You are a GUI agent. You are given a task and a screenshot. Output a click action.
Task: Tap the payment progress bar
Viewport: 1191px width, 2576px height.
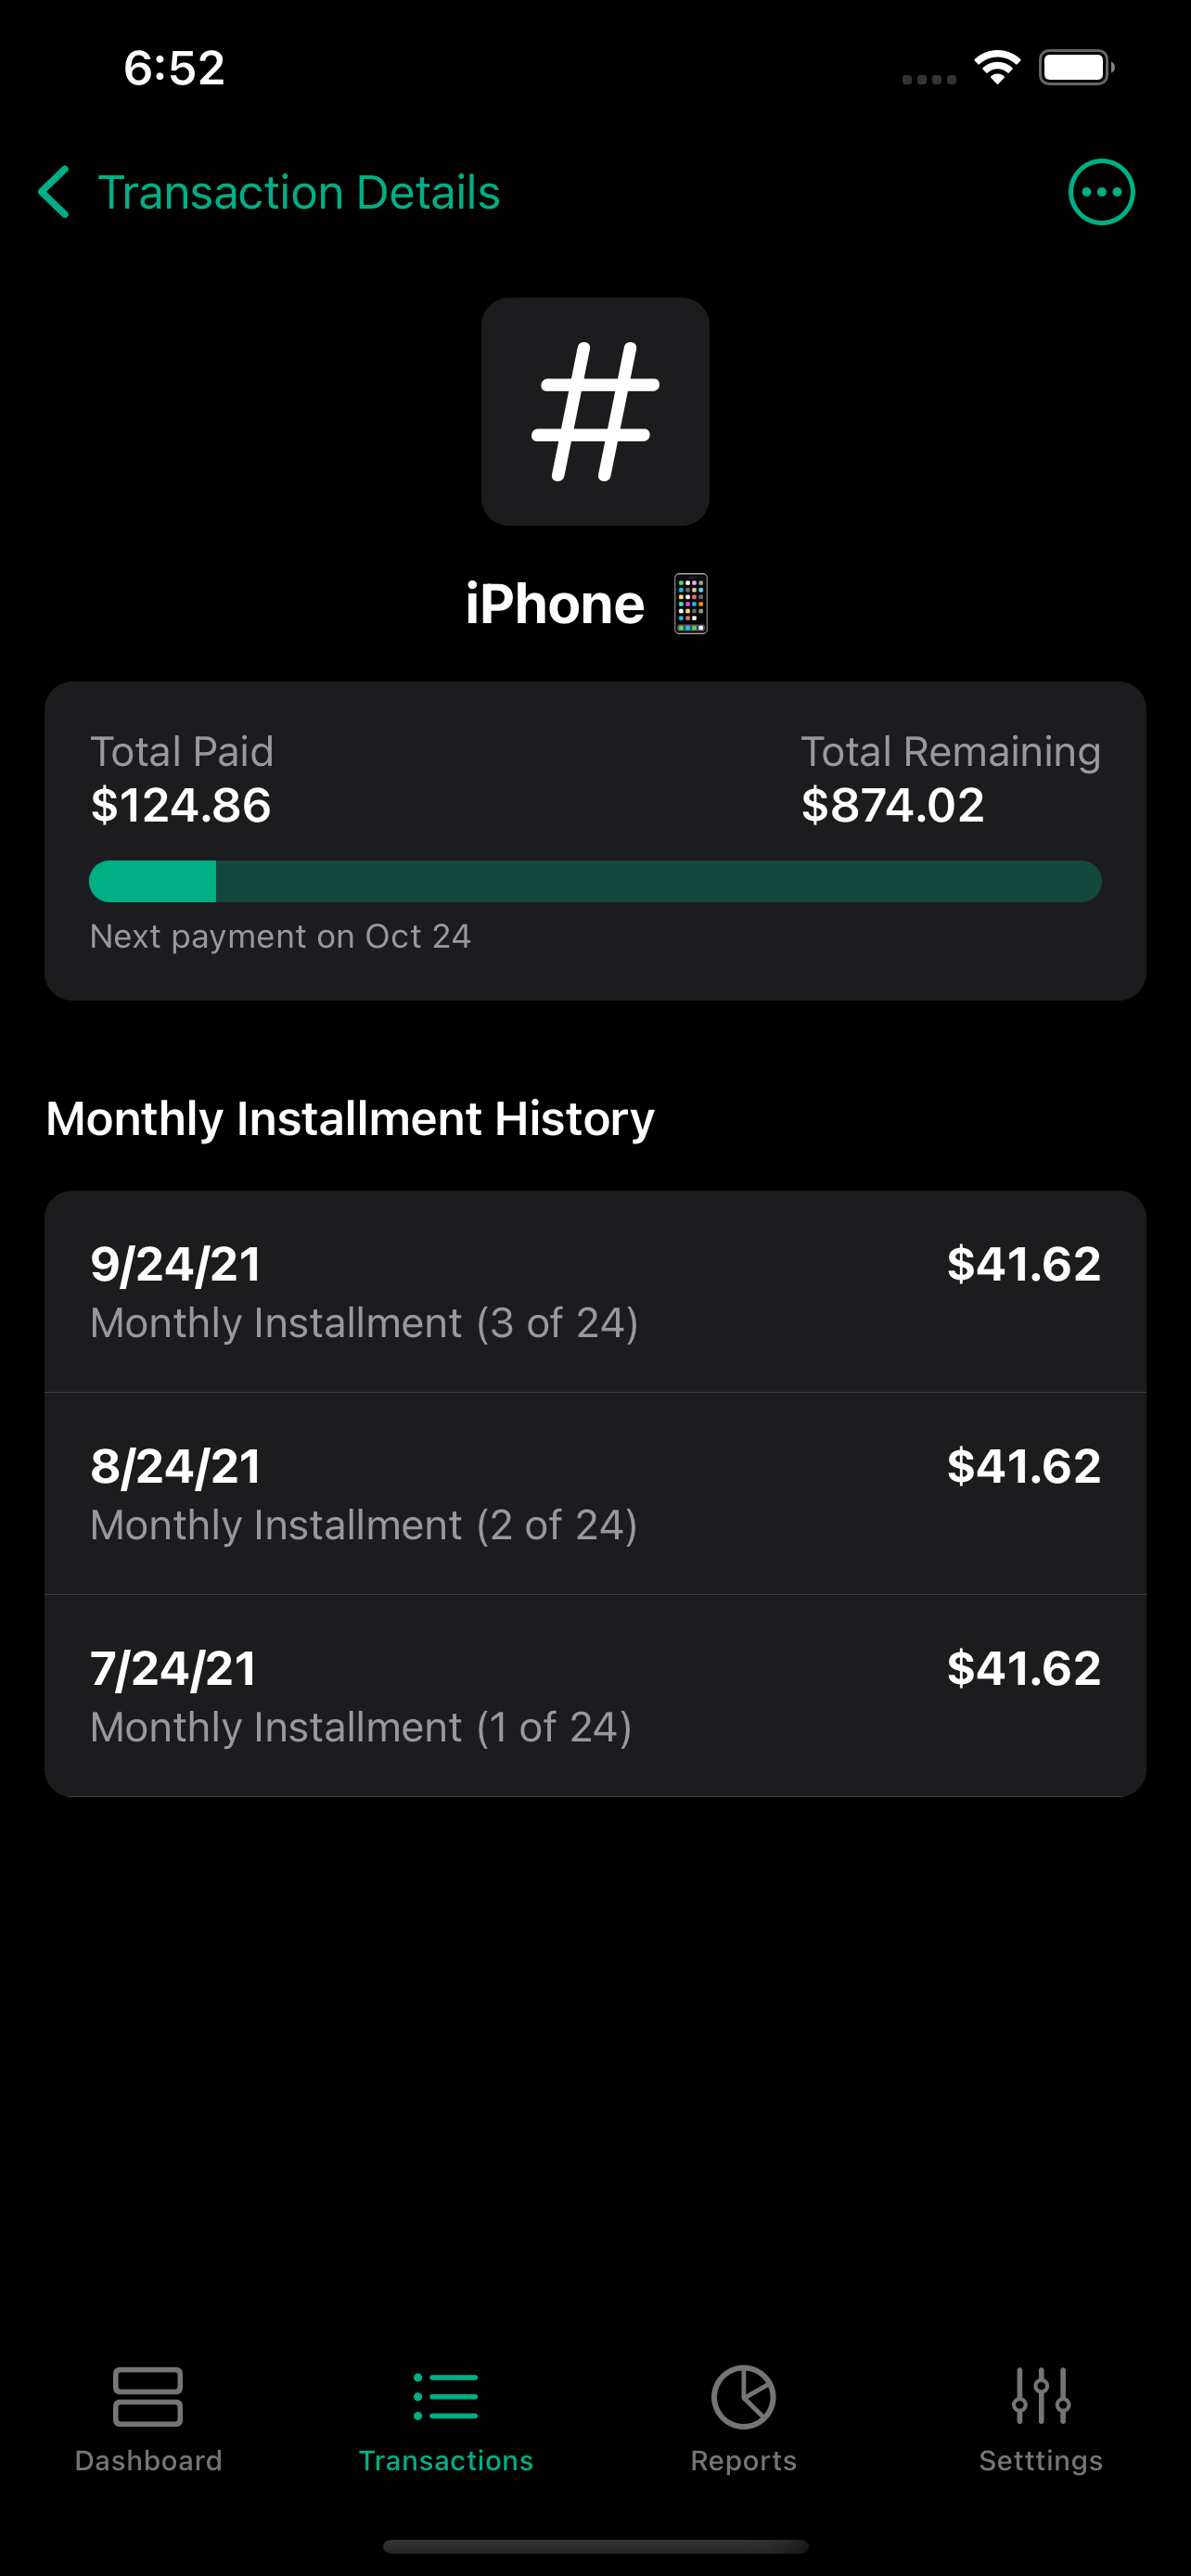[x=595, y=881]
